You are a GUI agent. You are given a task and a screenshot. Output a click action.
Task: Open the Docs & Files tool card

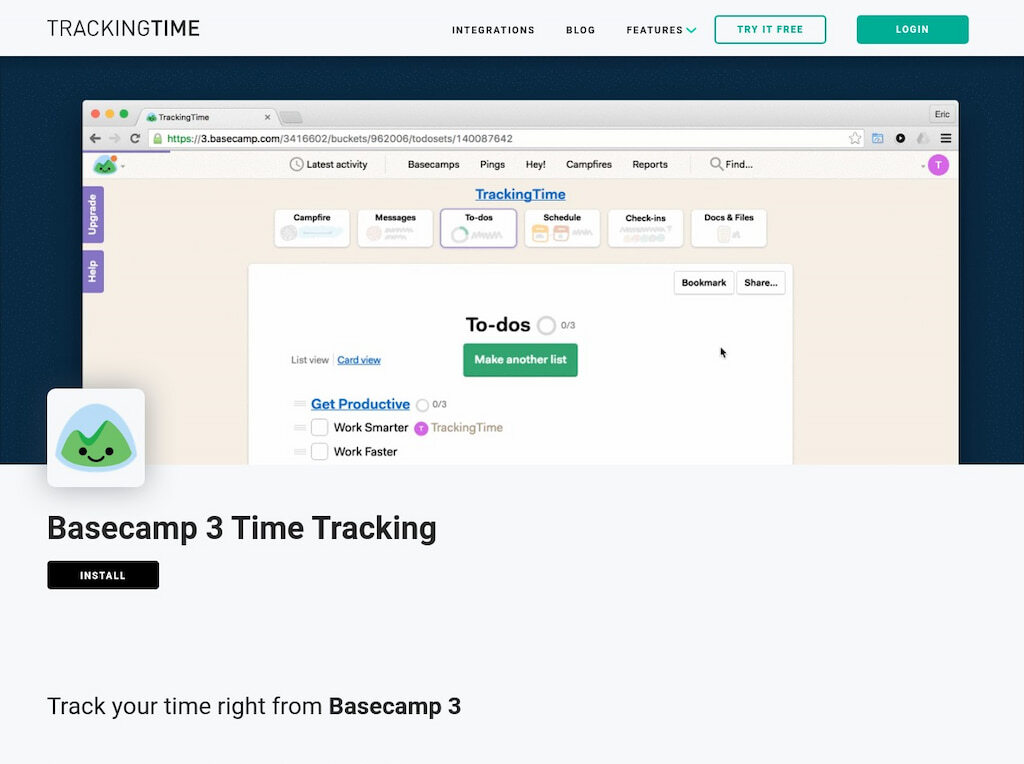click(729, 228)
